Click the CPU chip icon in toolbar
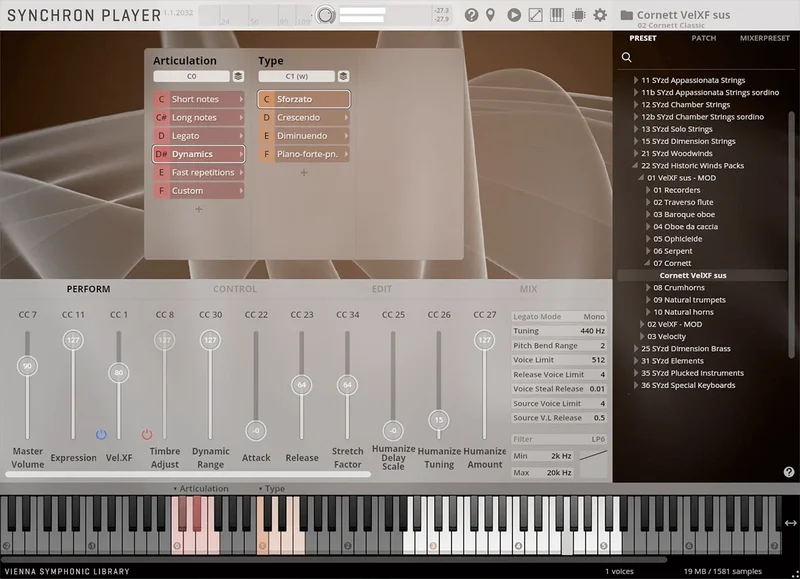 pos(579,15)
